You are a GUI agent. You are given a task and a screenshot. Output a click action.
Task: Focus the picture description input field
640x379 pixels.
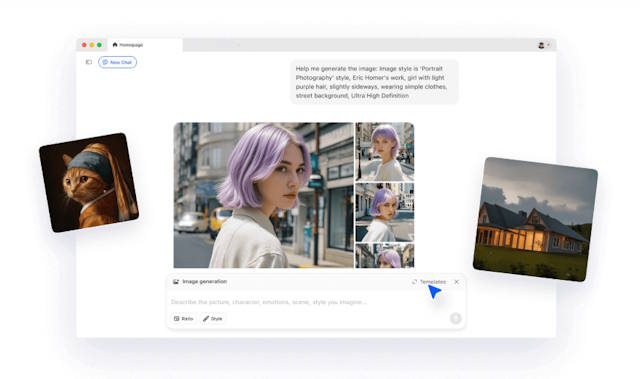click(310, 302)
